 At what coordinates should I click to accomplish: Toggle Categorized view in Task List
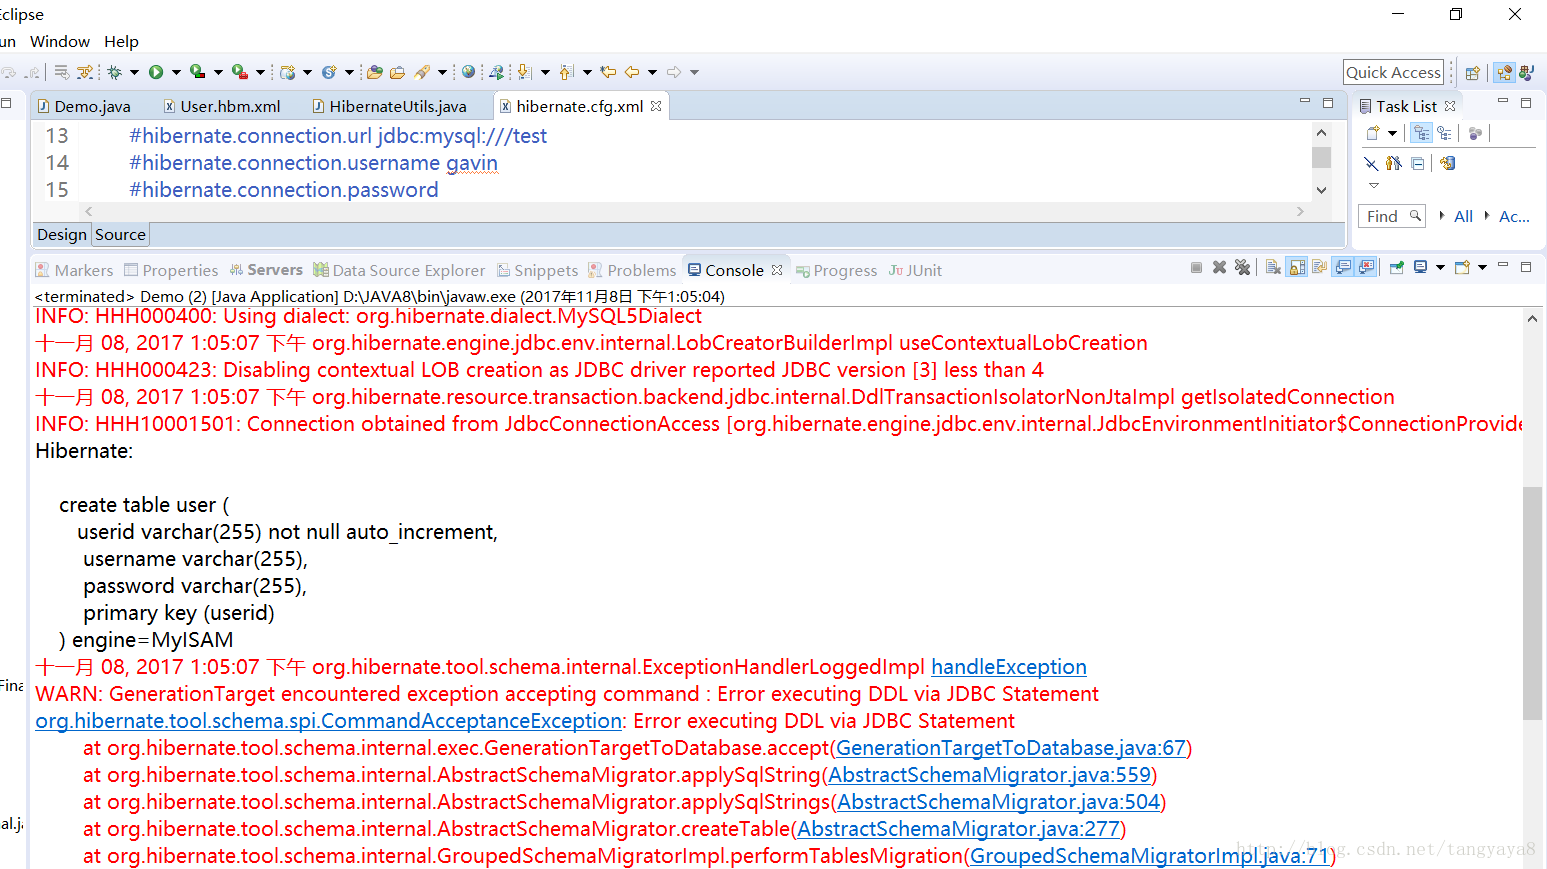point(1421,133)
